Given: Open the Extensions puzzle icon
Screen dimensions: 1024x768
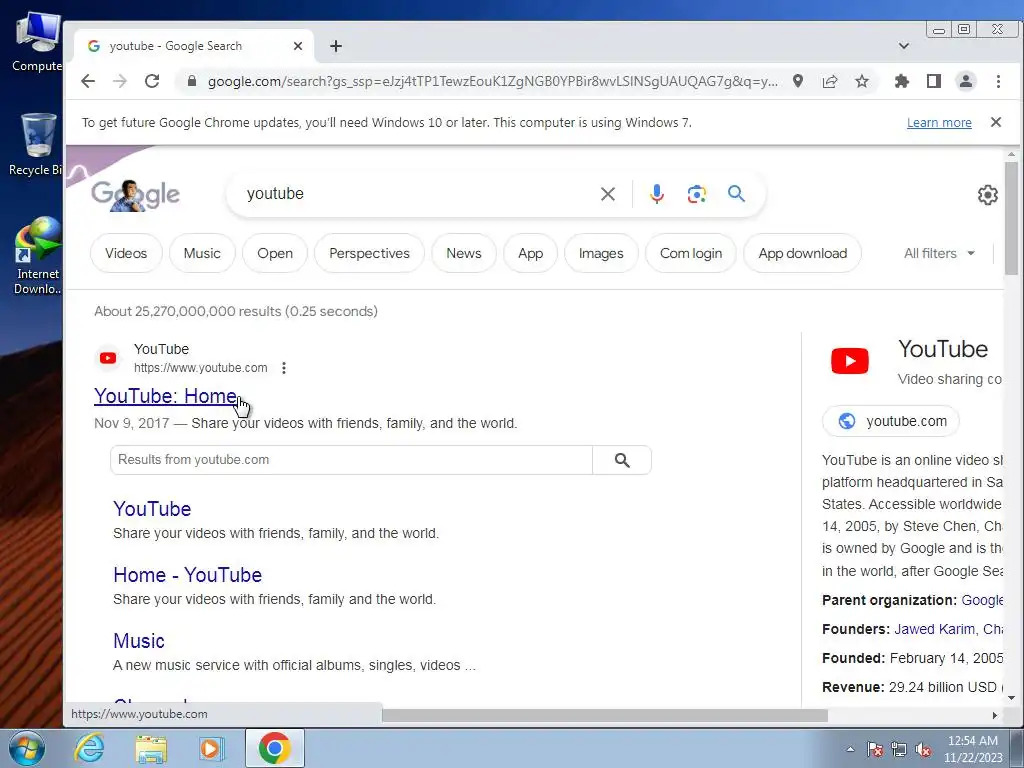Looking at the screenshot, I should tap(902, 81).
